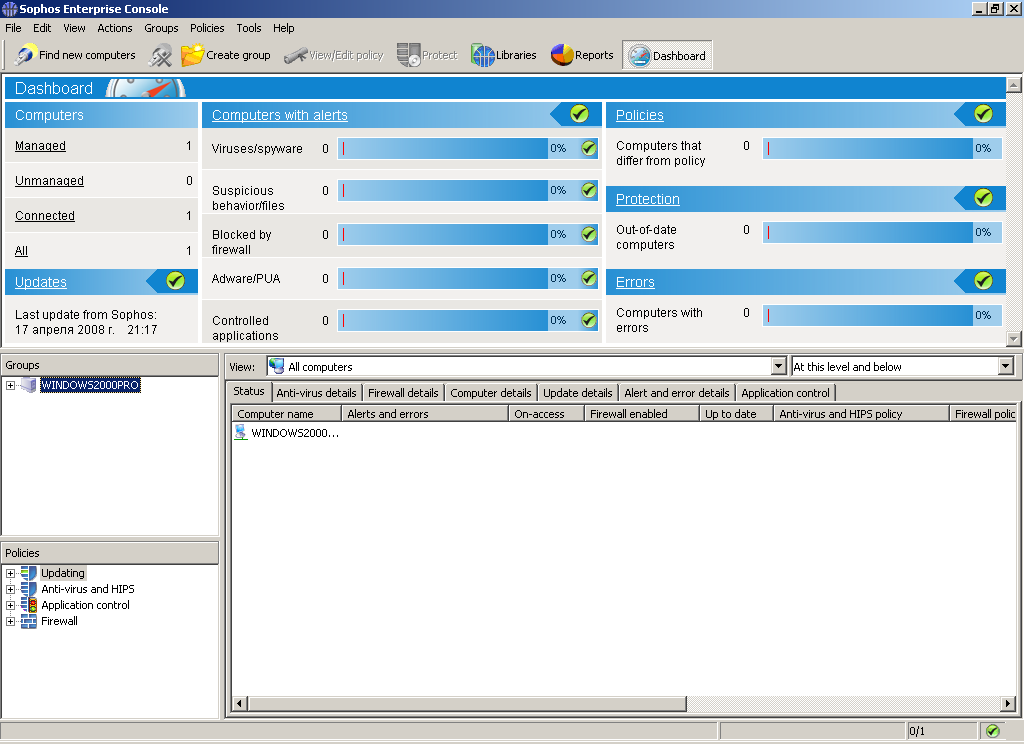Click the Protection header checkmark icon

coord(984,198)
